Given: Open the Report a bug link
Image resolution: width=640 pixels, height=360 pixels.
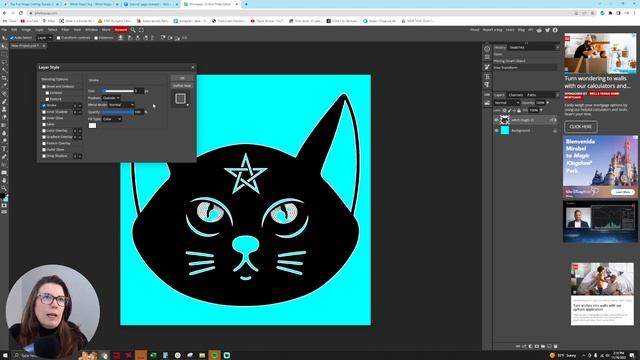Looking at the screenshot, I should coord(492,30).
